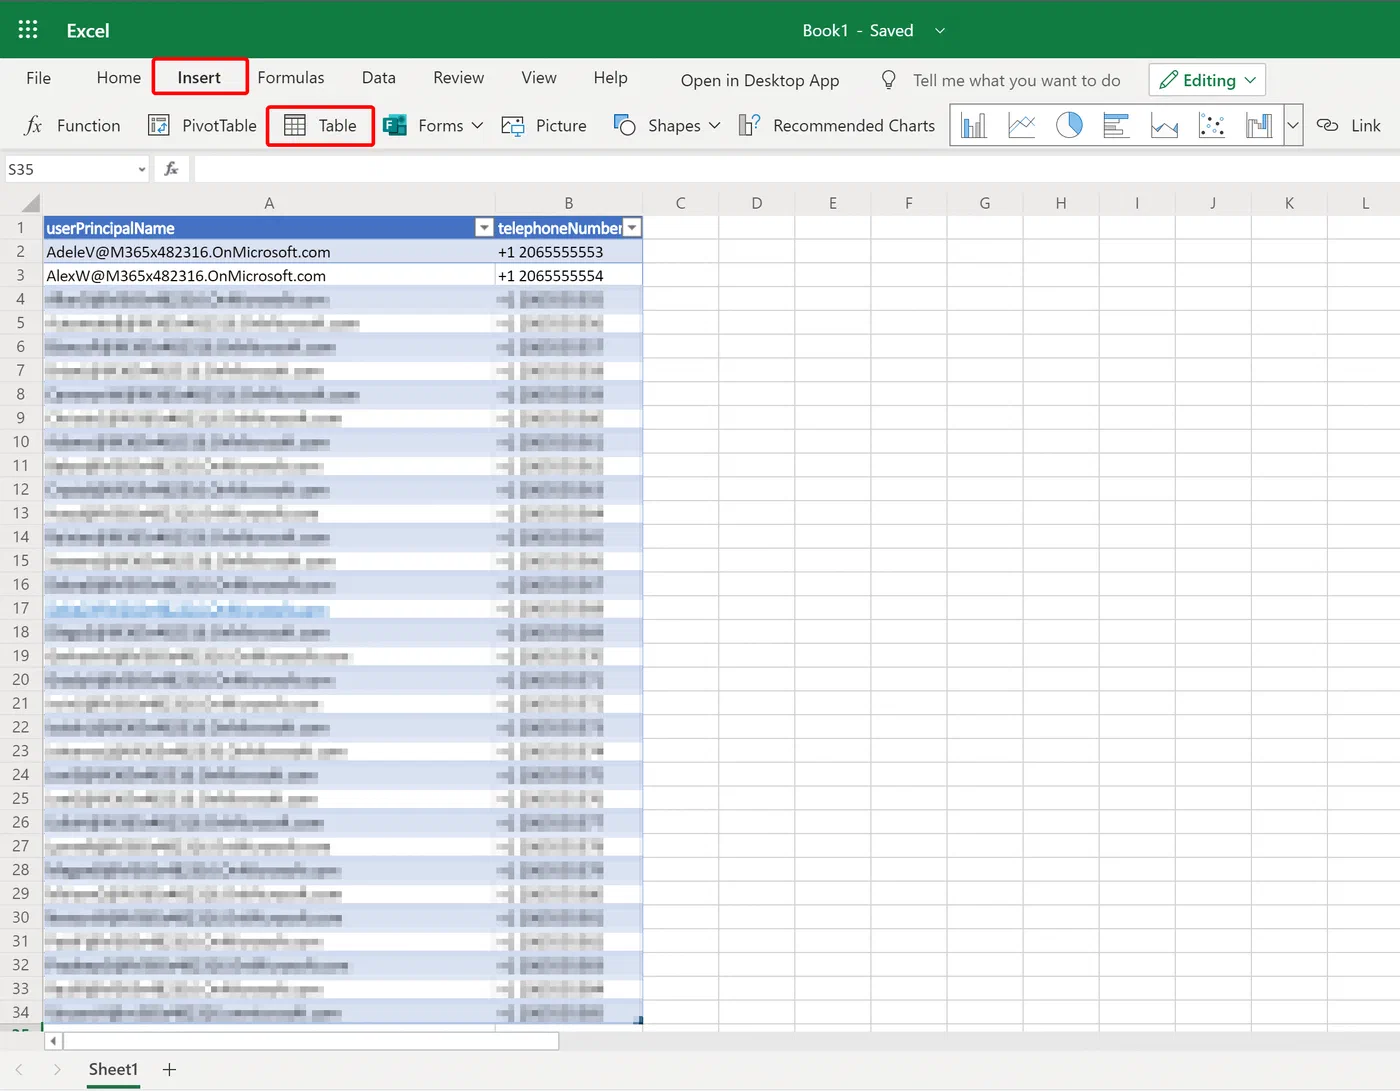Choose the line chart icon
This screenshot has width=1400, height=1091.
pyautogui.click(x=1021, y=125)
